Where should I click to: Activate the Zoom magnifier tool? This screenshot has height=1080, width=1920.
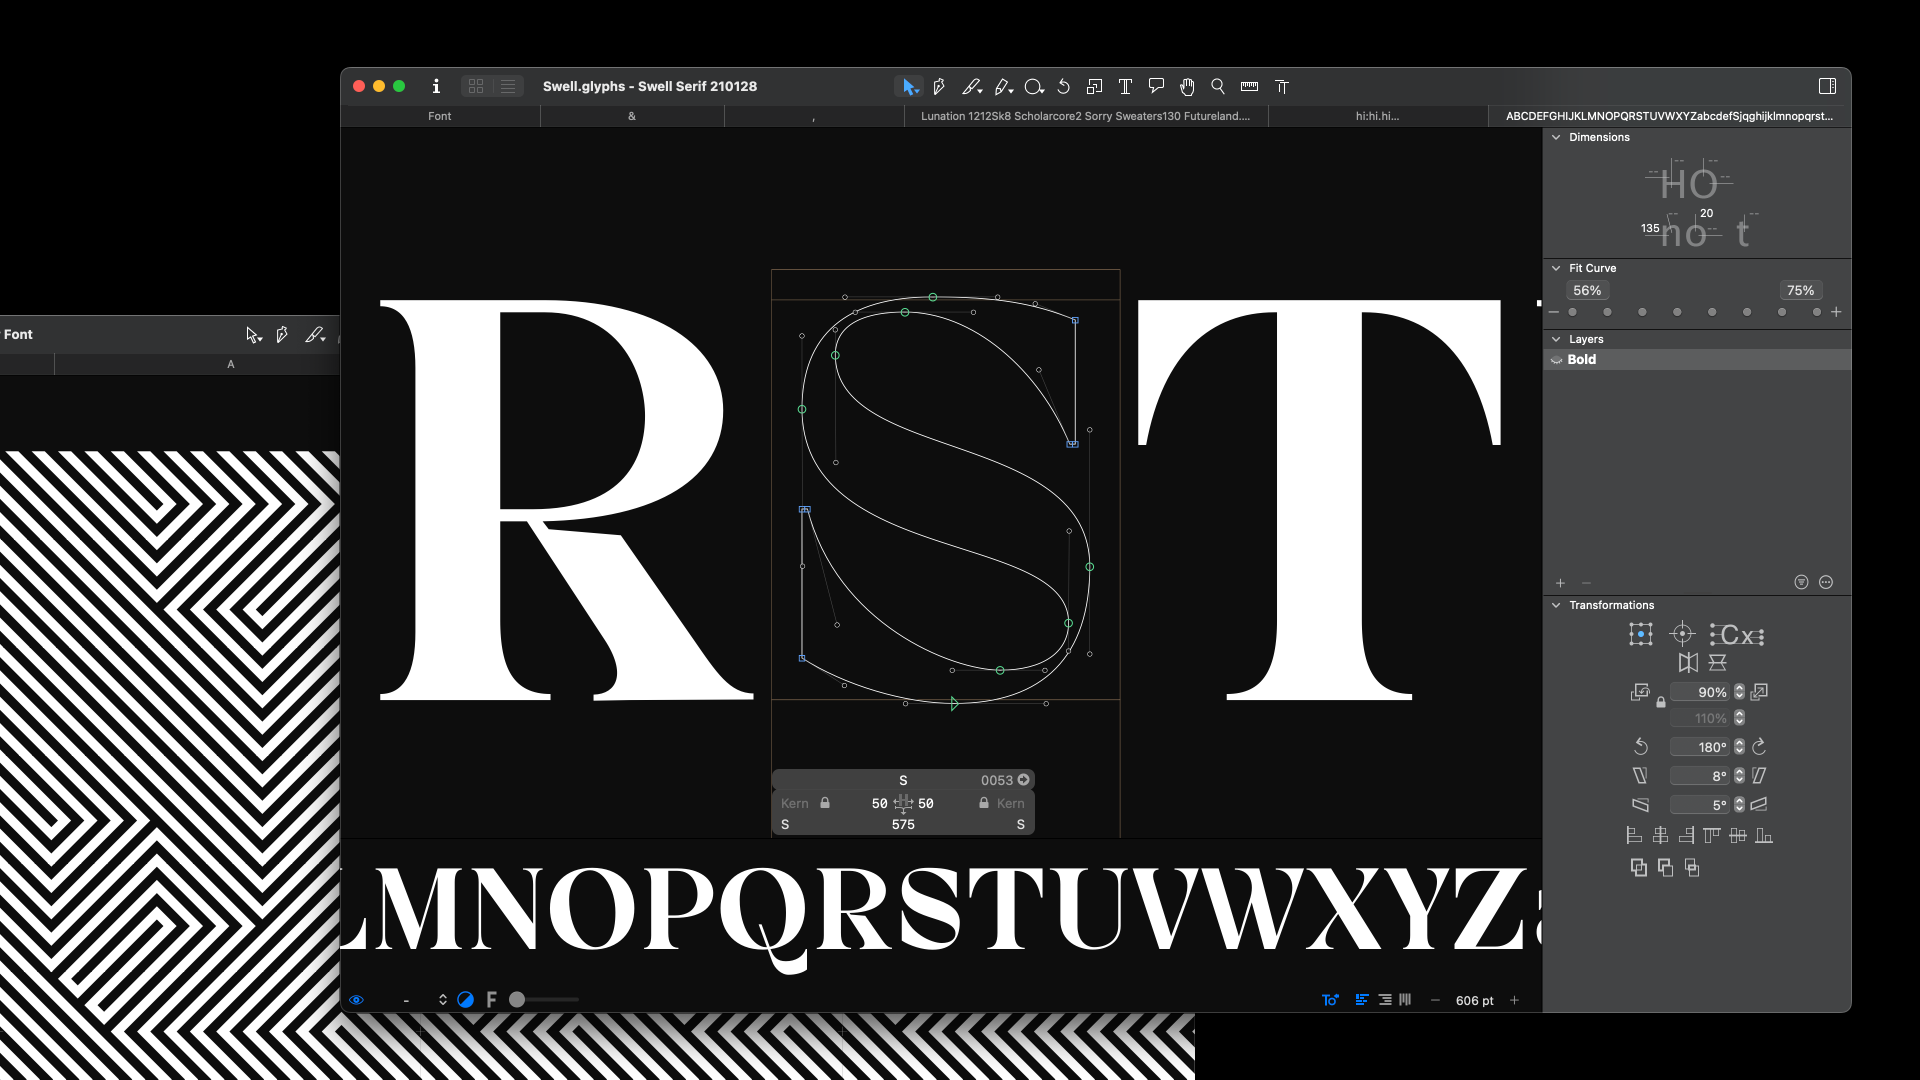coord(1218,87)
